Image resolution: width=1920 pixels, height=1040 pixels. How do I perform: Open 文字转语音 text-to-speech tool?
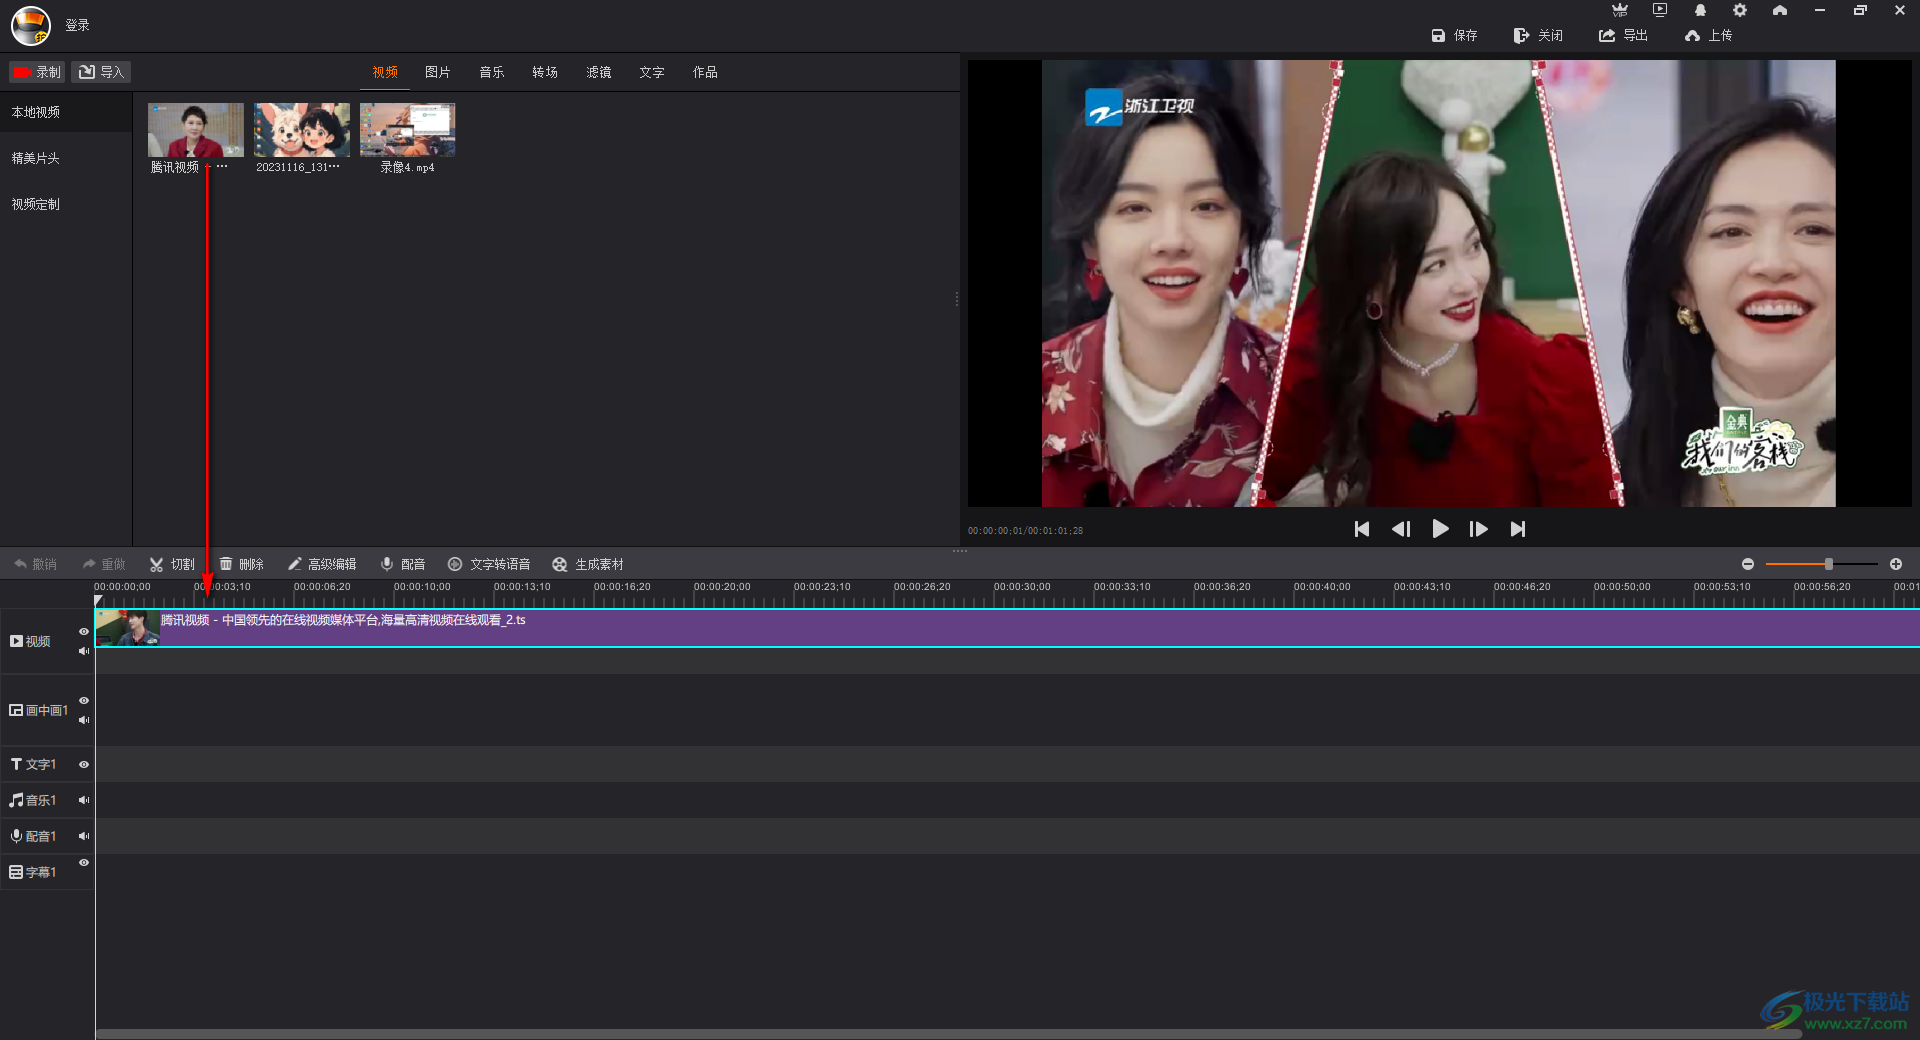click(489, 564)
